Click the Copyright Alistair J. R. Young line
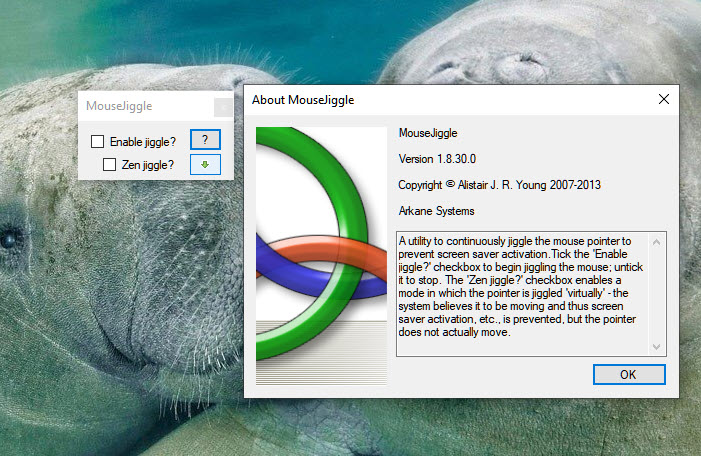This screenshot has width=701, height=456. point(499,185)
